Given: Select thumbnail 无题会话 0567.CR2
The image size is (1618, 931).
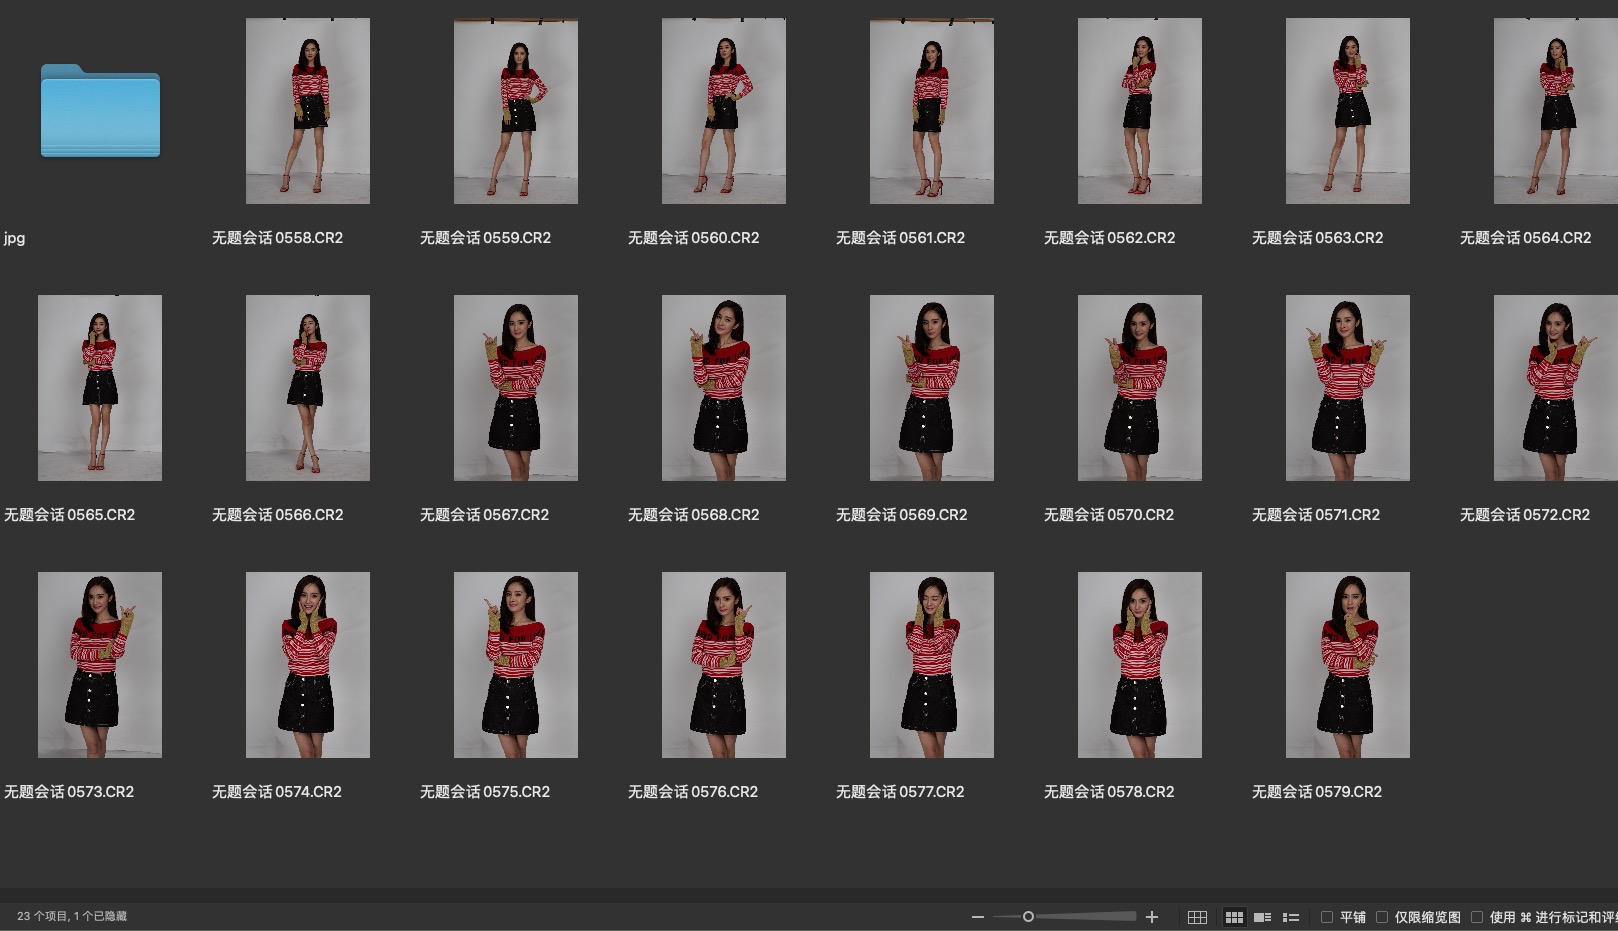Looking at the screenshot, I should tap(516, 388).
